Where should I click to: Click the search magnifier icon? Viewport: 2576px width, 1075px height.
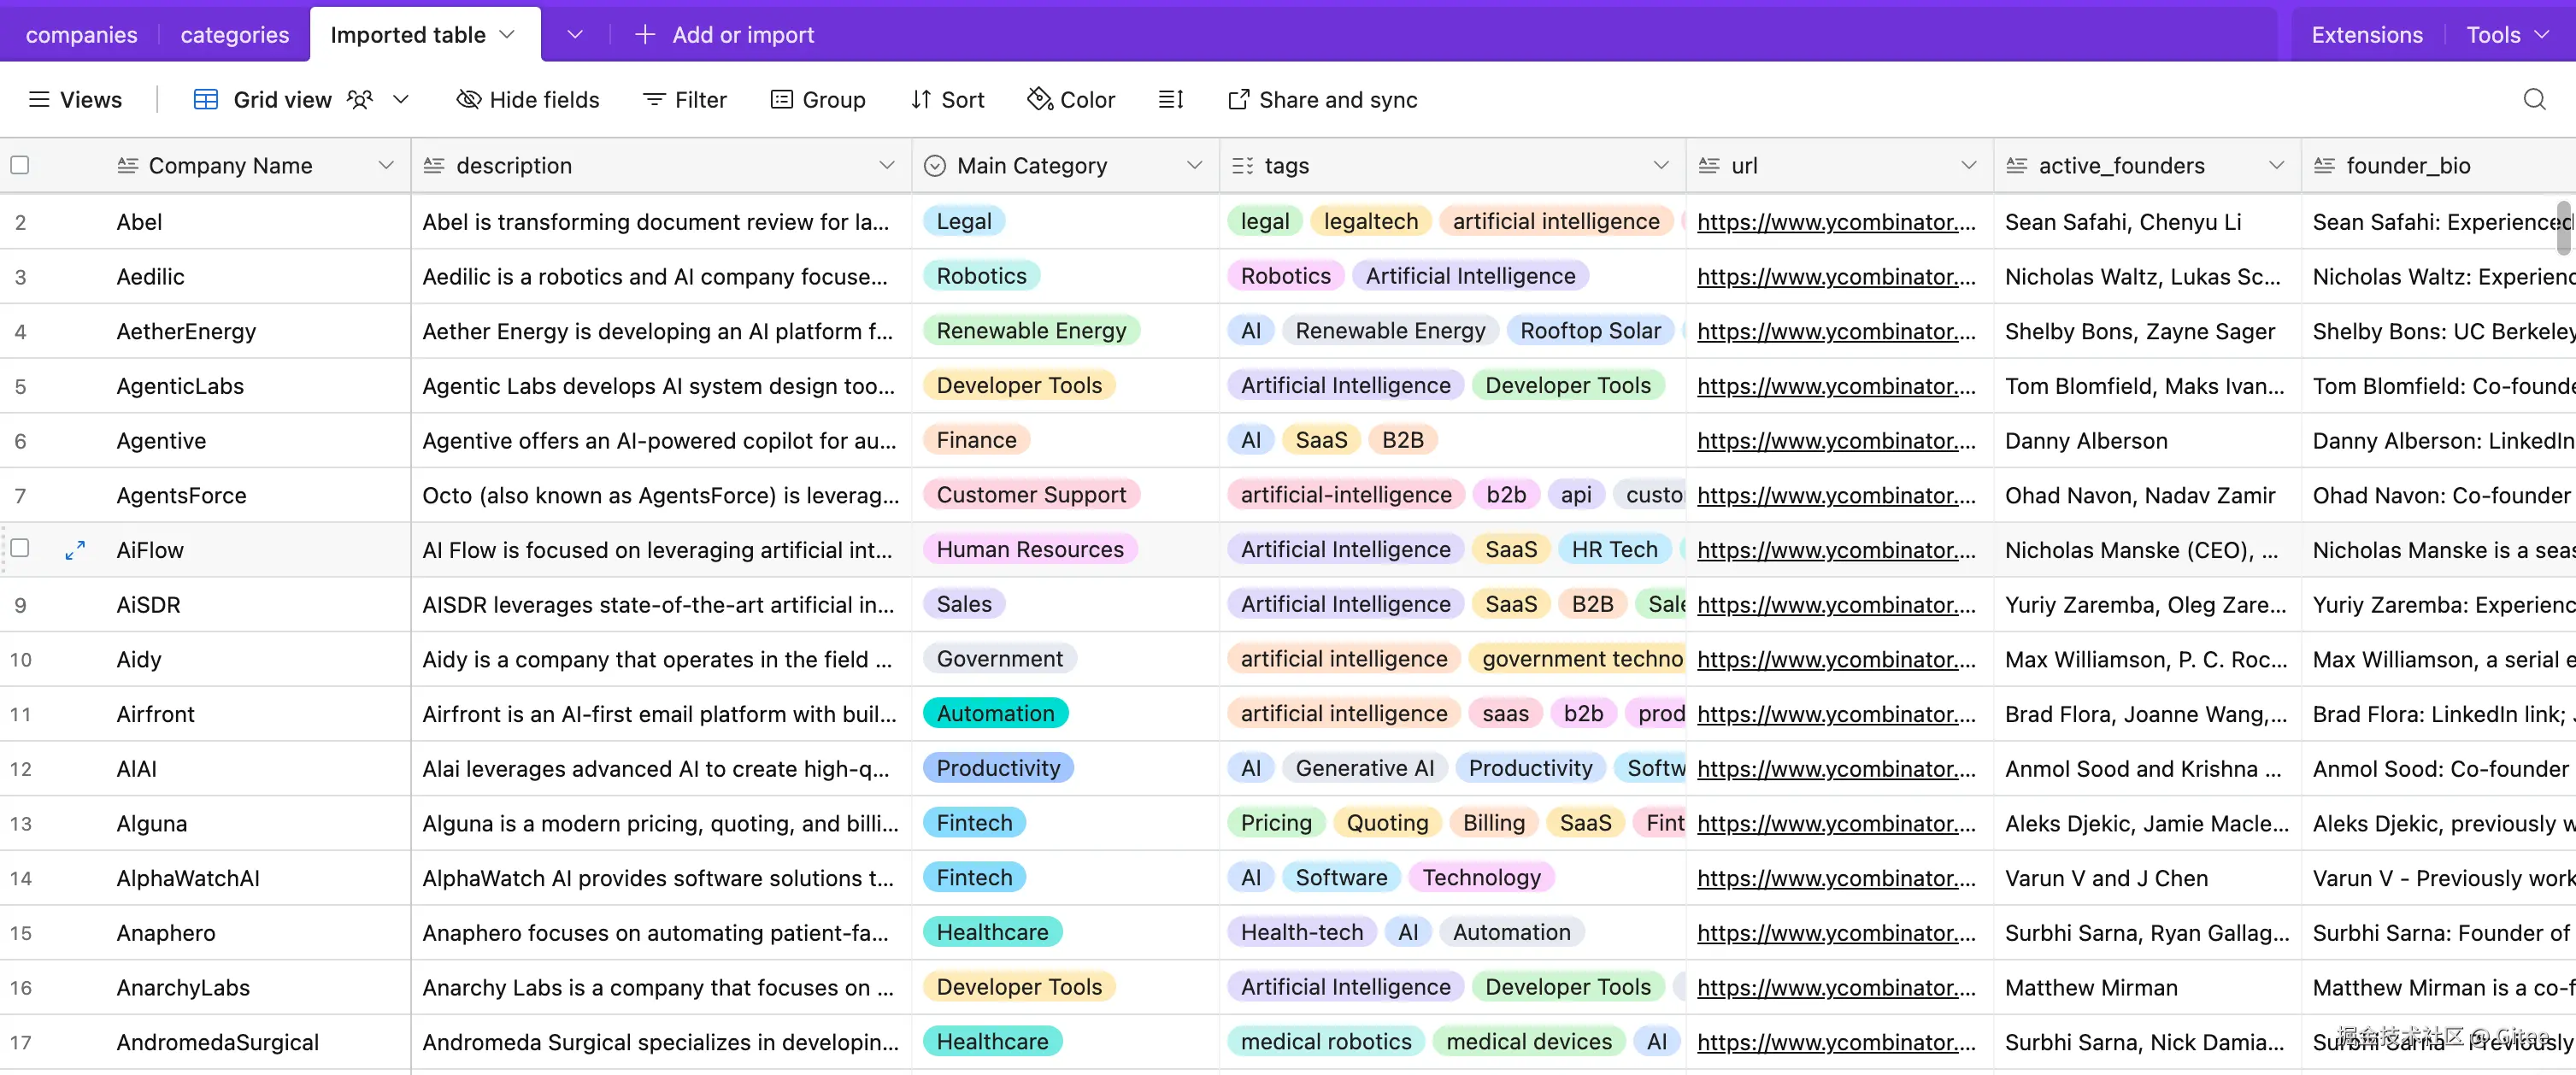tap(2533, 99)
